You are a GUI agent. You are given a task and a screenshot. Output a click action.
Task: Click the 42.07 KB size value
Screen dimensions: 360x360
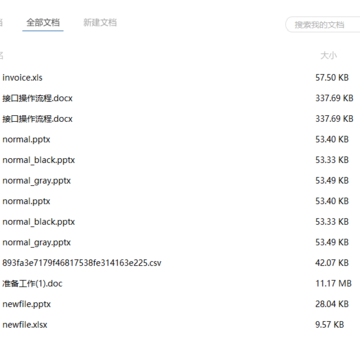(332, 263)
